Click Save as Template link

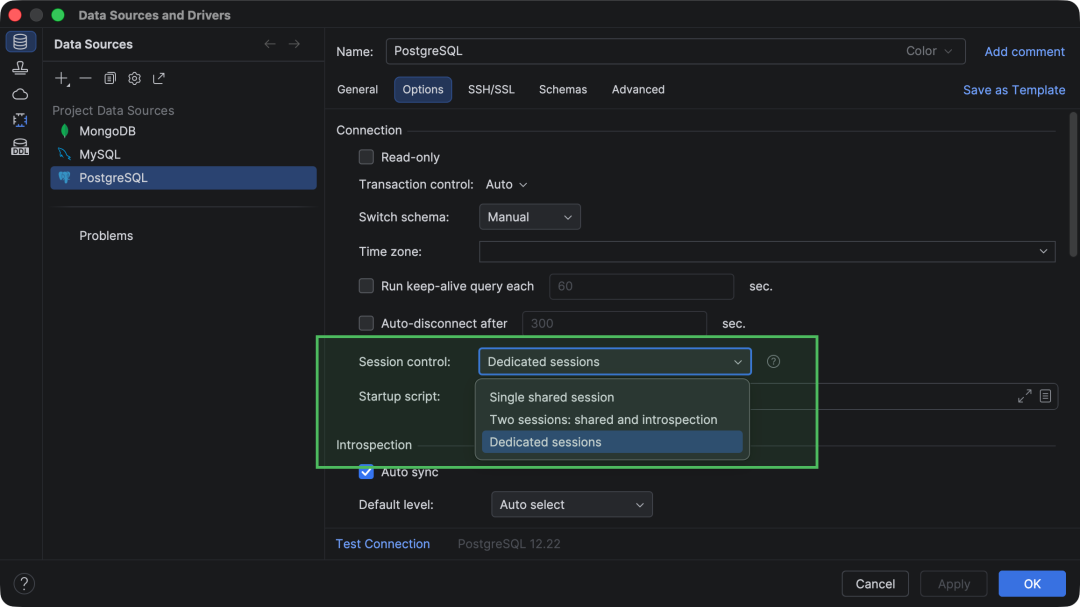(1014, 90)
